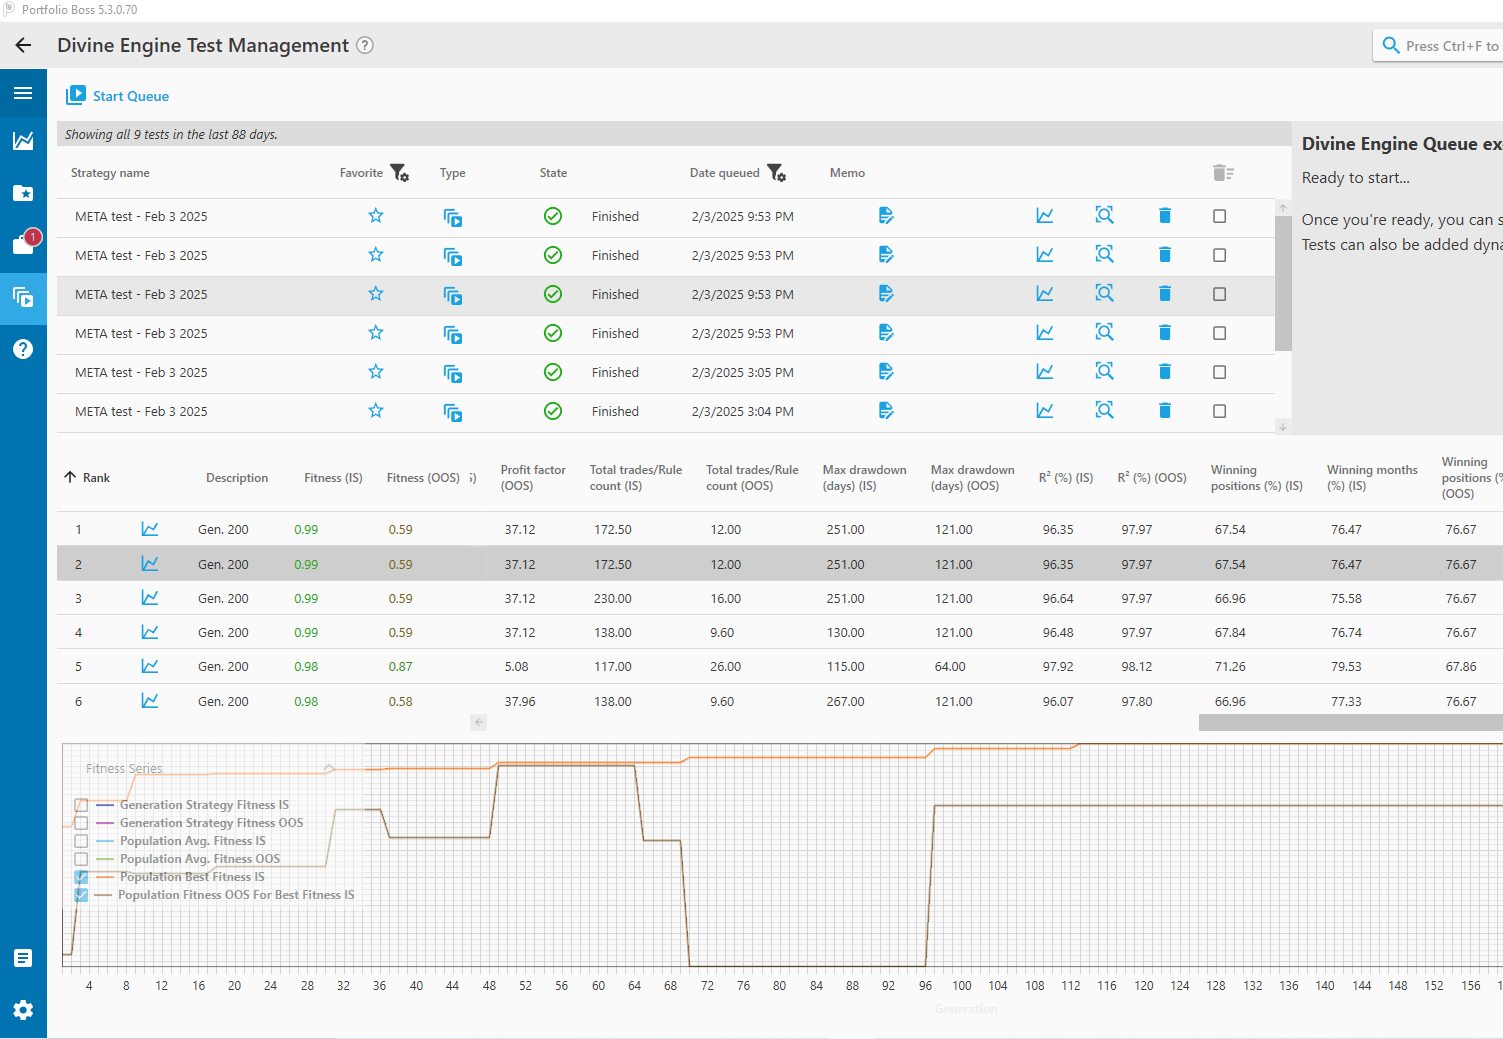Open the Favorite column filter
The width and height of the screenshot is (1503, 1039).
pos(399,173)
